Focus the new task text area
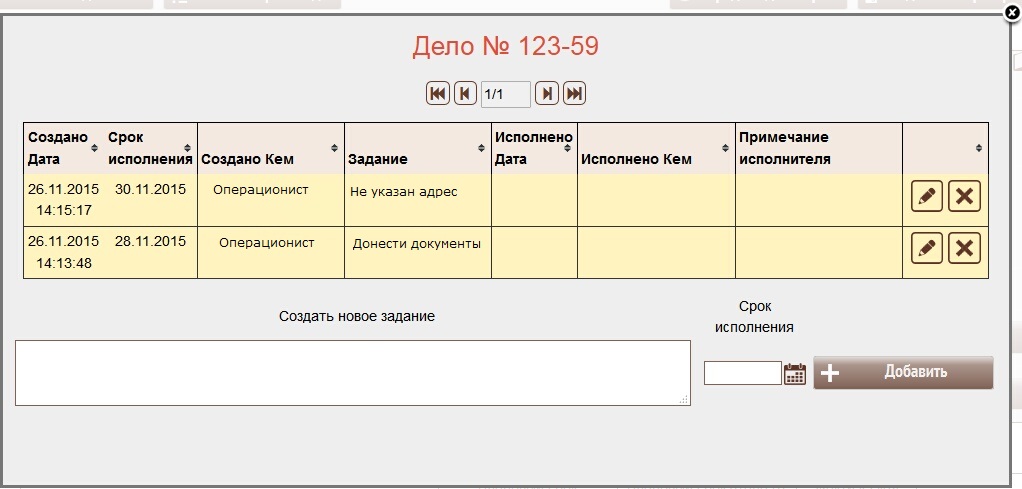The height and width of the screenshot is (489, 1022). click(x=352, y=373)
